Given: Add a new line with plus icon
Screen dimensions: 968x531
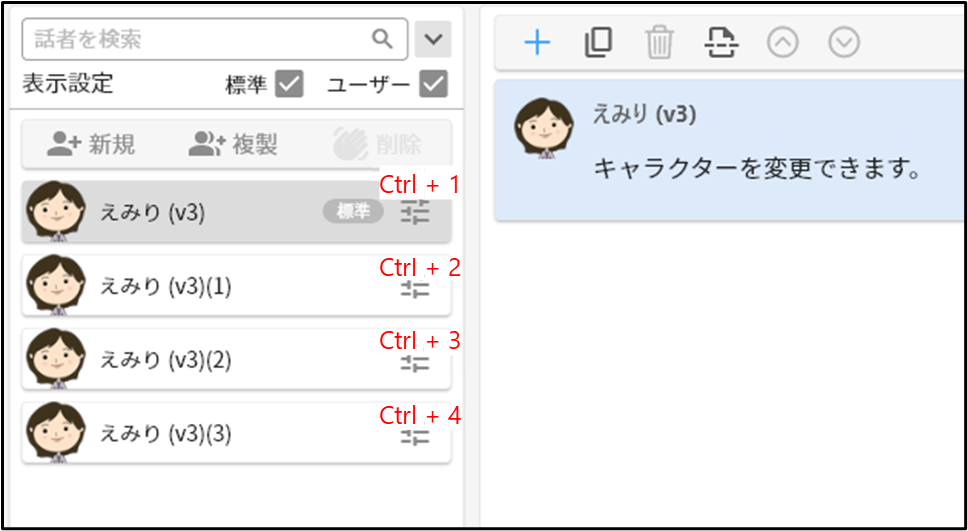Looking at the screenshot, I should (537, 43).
